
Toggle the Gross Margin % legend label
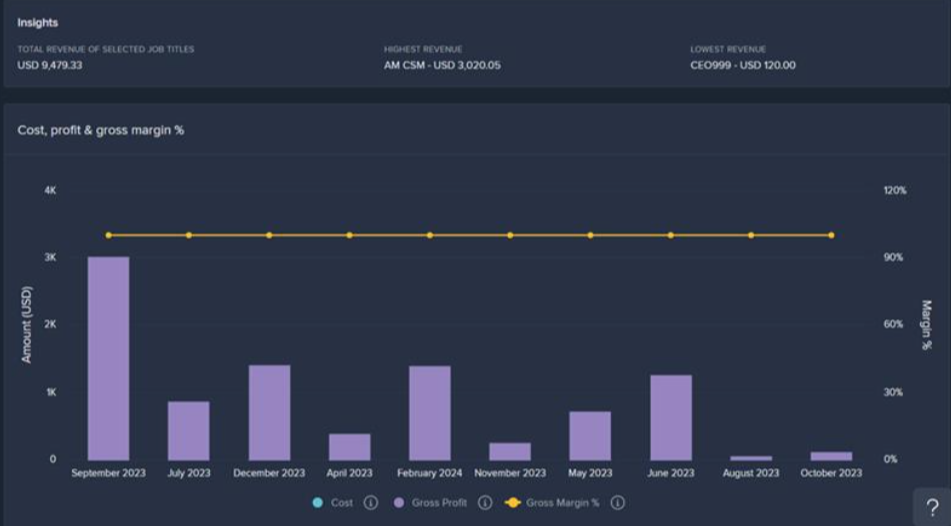[562, 503]
